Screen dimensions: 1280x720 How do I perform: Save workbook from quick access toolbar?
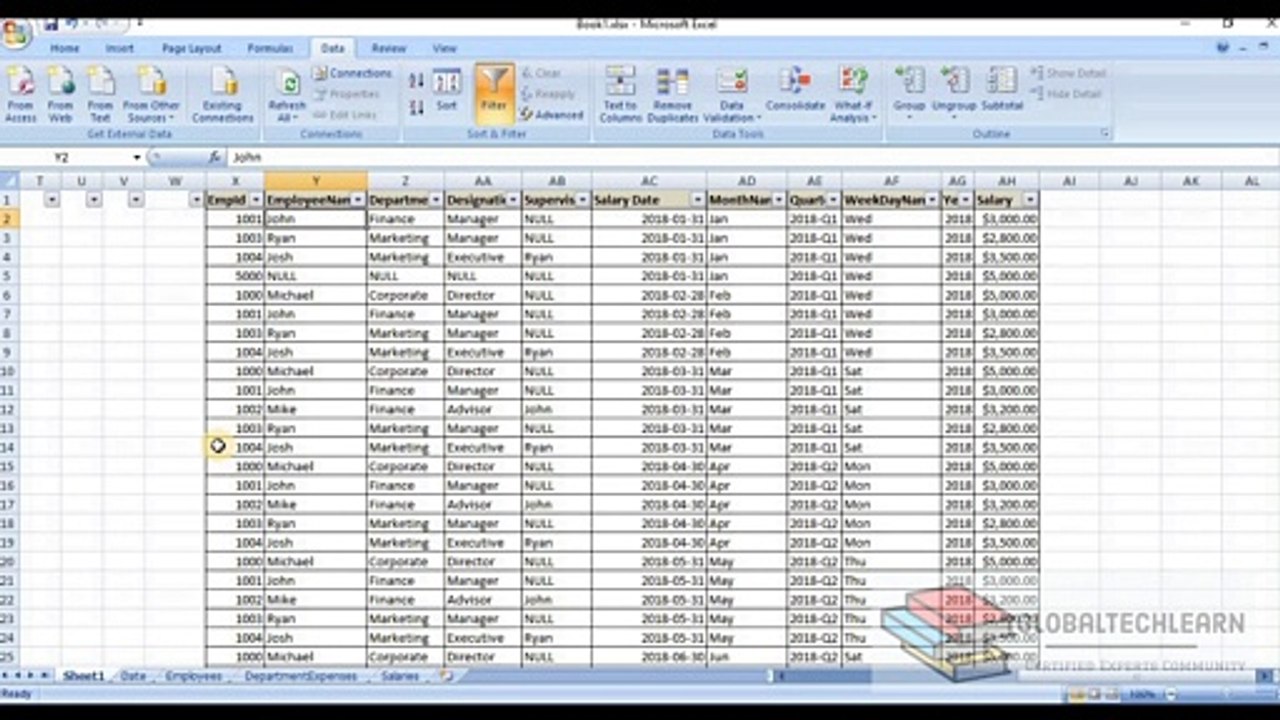[51, 23]
